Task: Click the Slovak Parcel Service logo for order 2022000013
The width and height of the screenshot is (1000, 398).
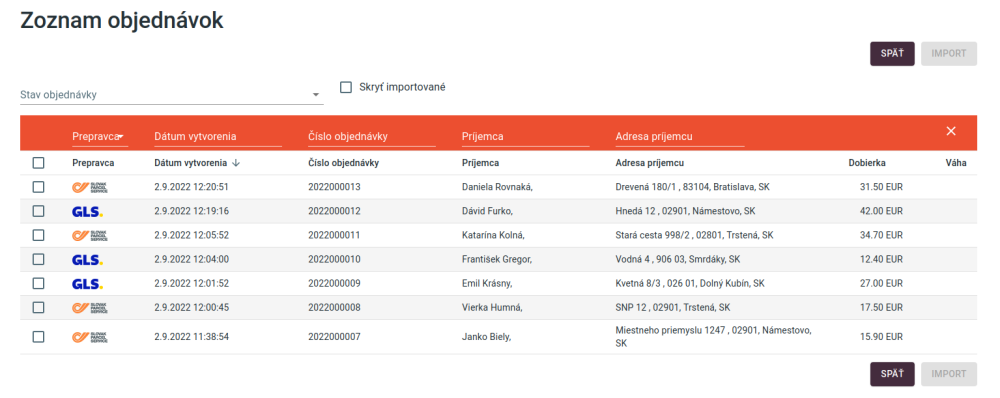Action: pos(90,187)
